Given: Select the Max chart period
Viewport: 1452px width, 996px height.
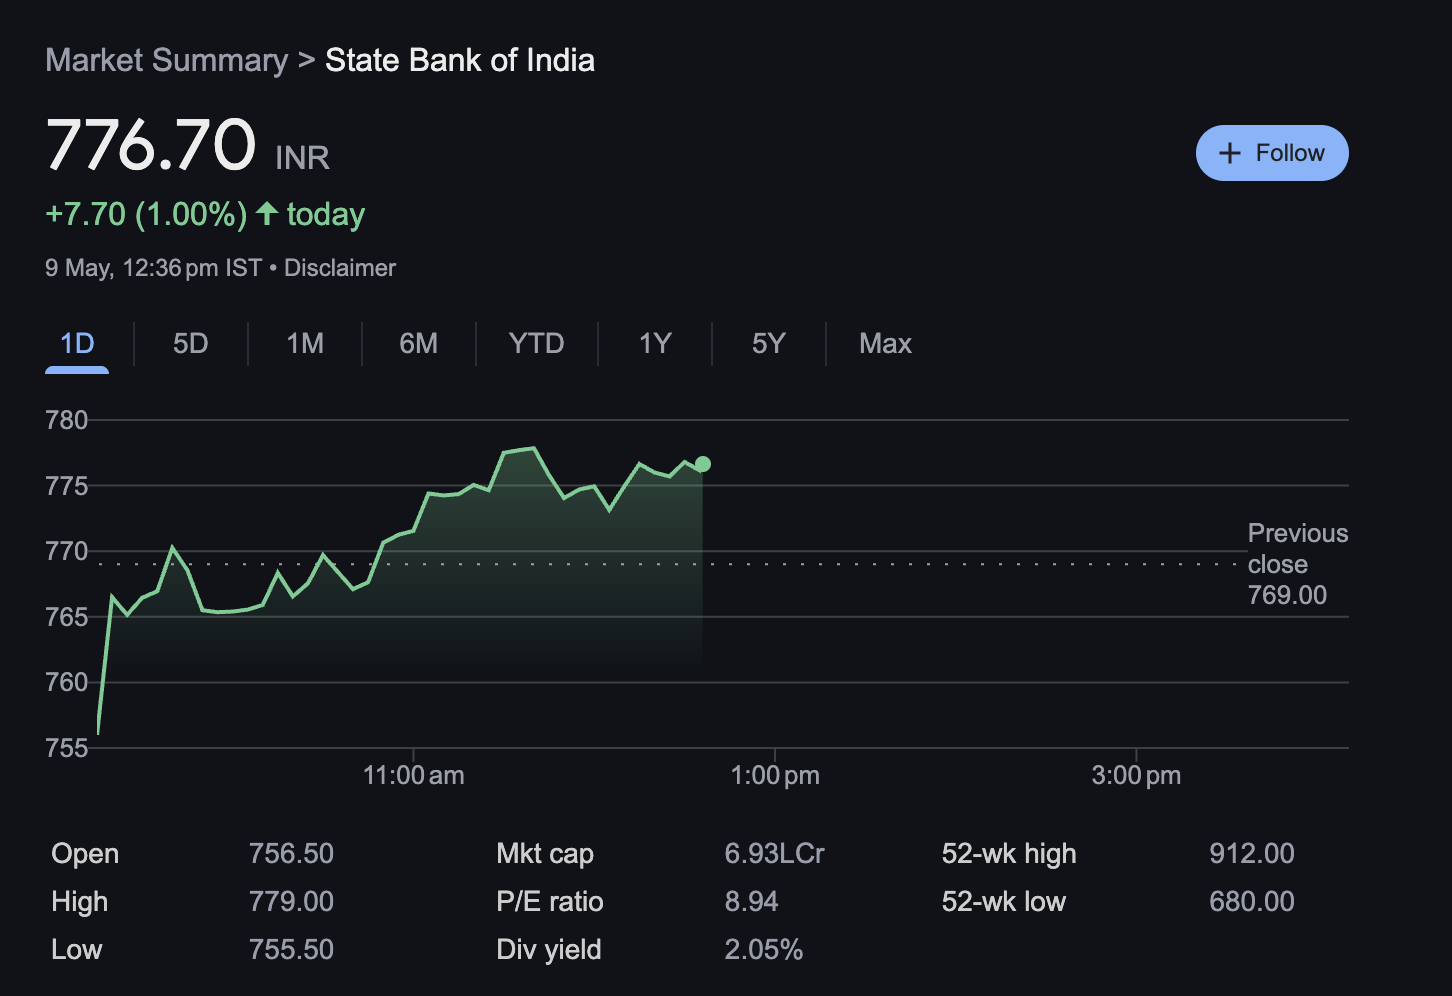Looking at the screenshot, I should (x=884, y=343).
